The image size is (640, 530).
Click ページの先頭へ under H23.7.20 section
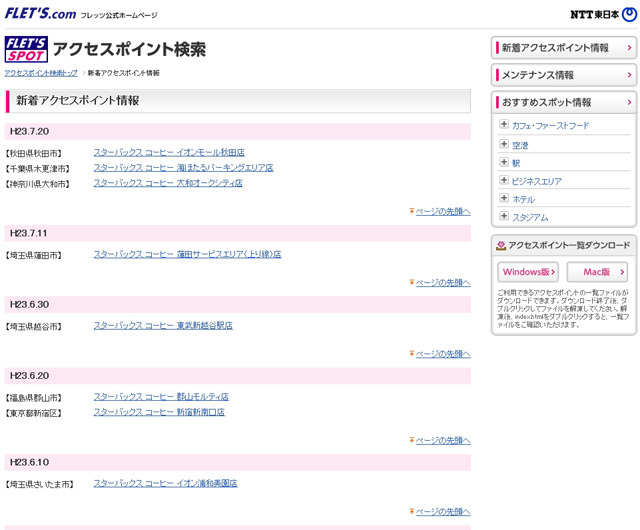point(443,212)
